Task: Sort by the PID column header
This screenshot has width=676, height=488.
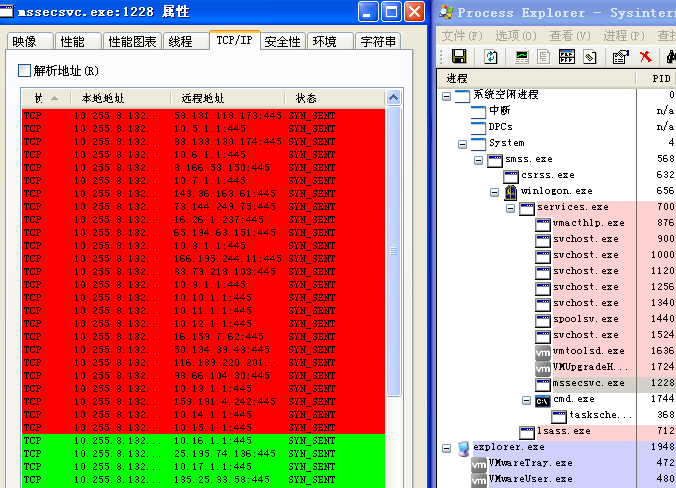Action: click(x=656, y=78)
